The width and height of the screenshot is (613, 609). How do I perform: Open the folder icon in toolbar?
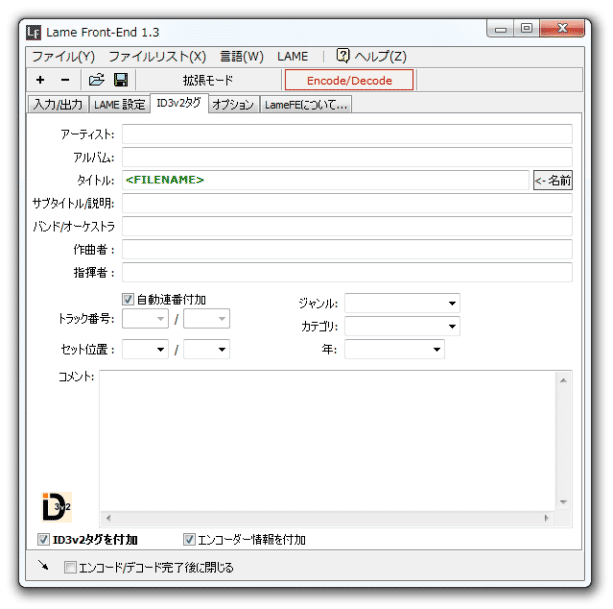coord(96,80)
